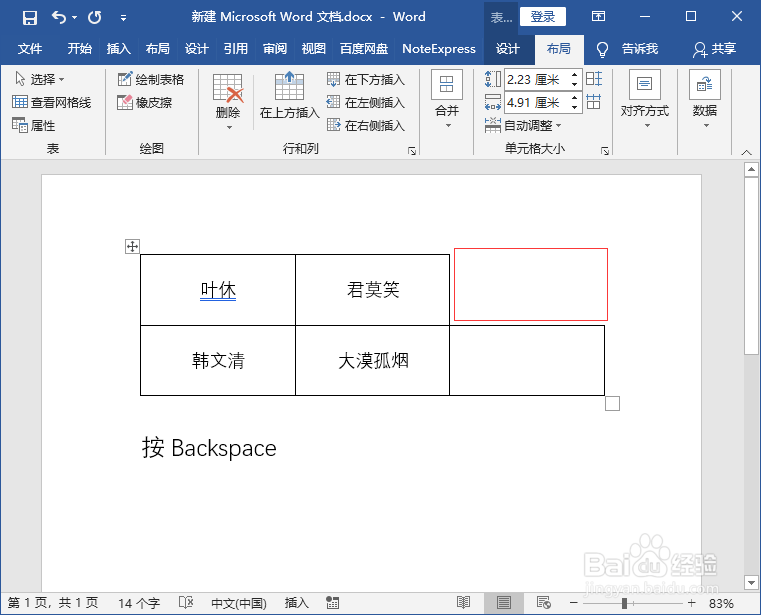Viewport: 761px width, 615px height.
Task: Click the cell containing 韩文清
Action: [x=218, y=361]
